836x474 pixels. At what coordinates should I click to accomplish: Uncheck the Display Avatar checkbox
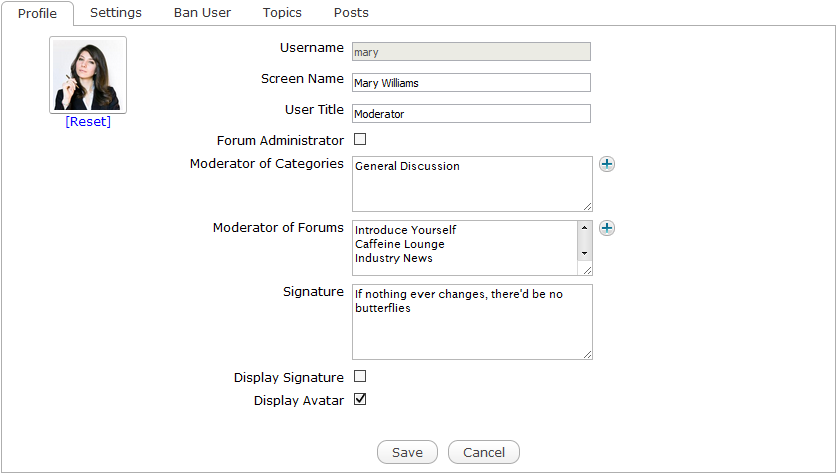[x=360, y=399]
